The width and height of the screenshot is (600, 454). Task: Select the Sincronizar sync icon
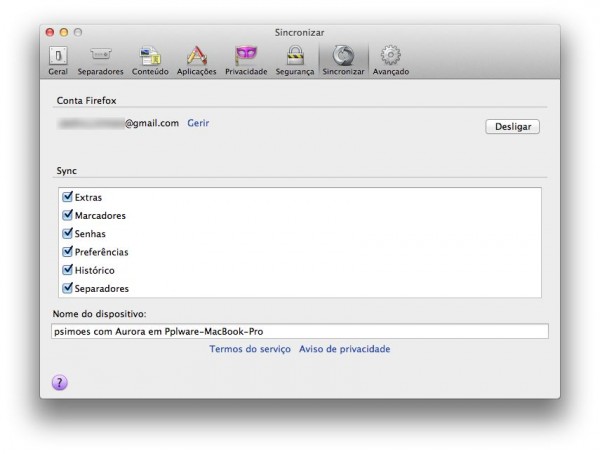(x=343, y=60)
